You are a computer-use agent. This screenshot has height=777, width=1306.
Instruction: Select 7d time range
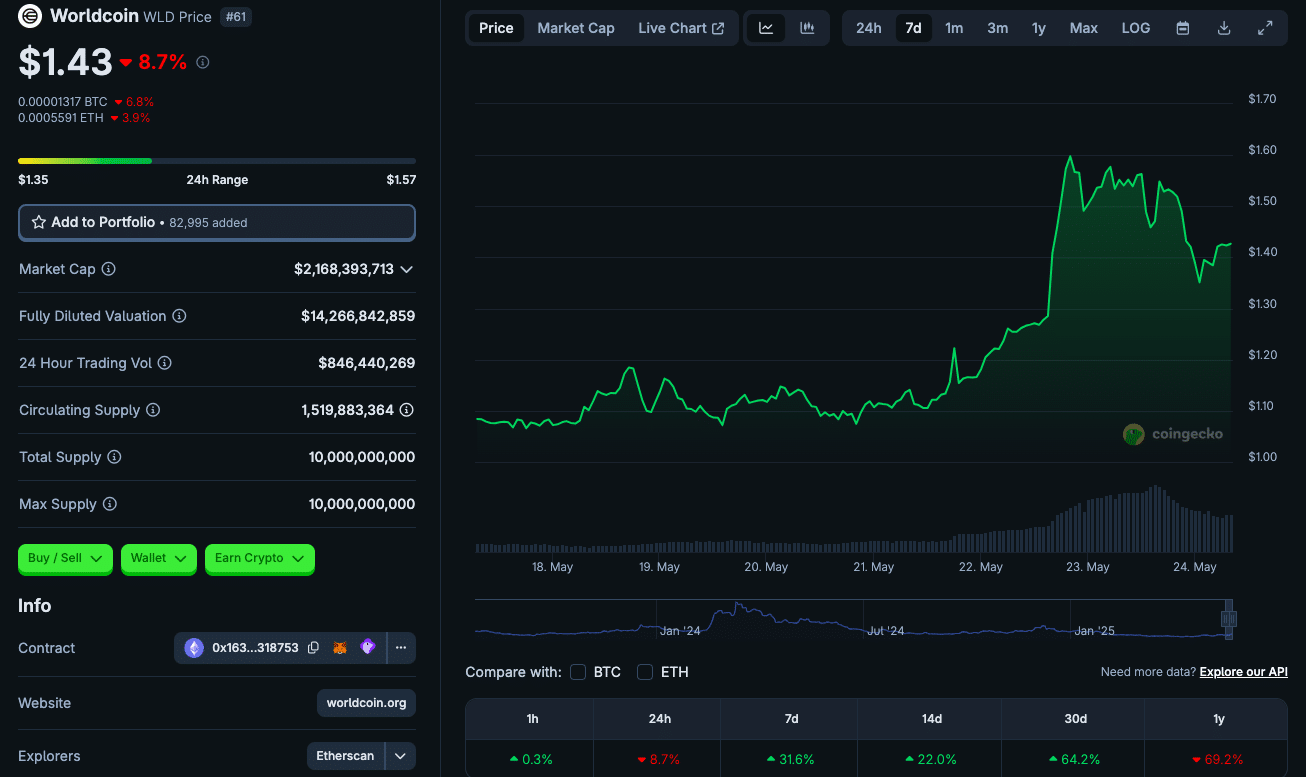pyautogui.click(x=913, y=28)
